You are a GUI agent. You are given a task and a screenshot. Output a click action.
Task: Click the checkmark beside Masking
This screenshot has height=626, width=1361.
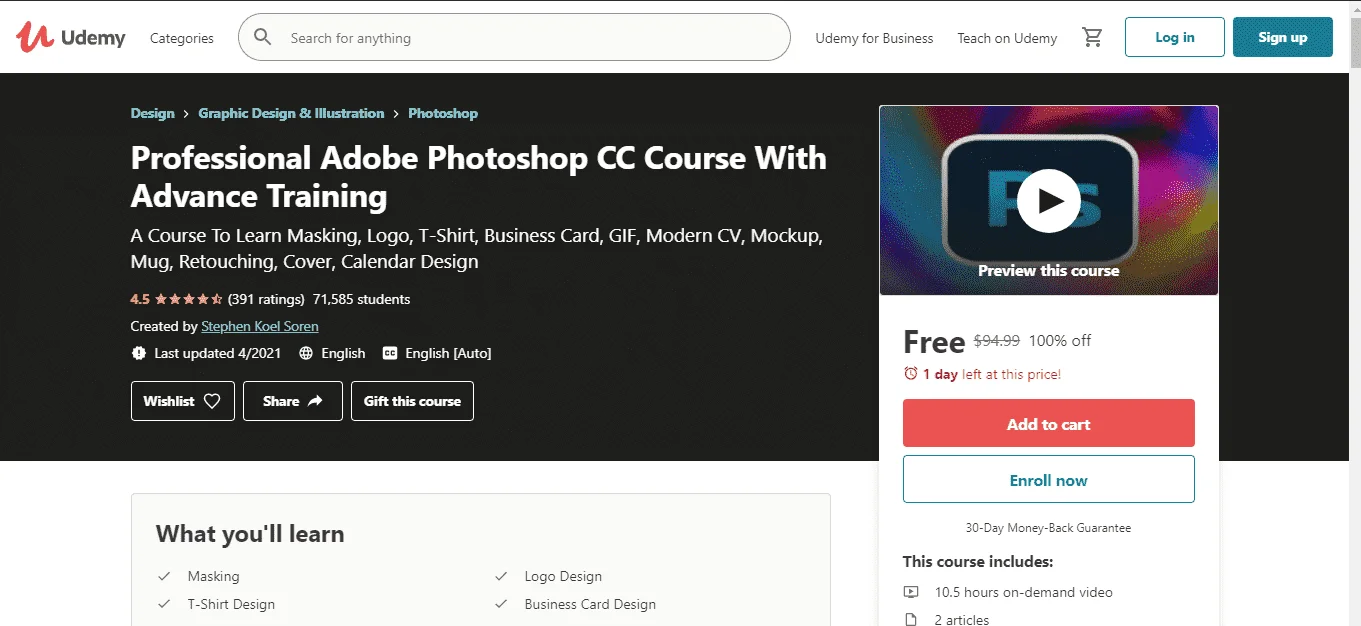coord(164,576)
